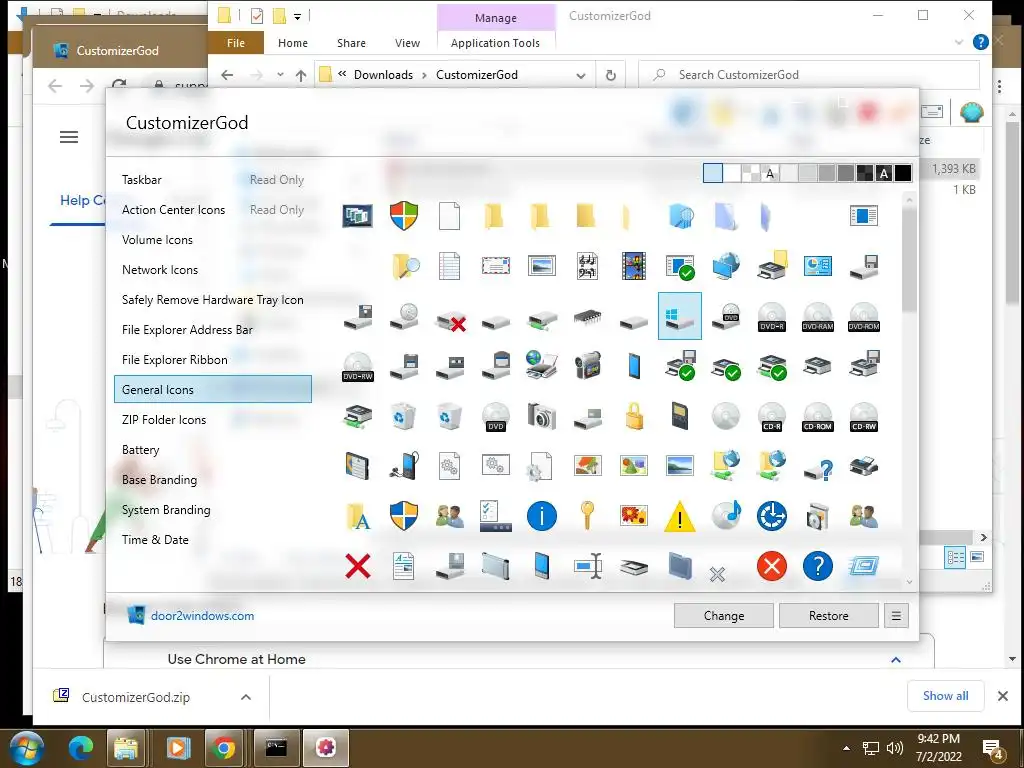Select the Windows security shield icon

coord(404,216)
